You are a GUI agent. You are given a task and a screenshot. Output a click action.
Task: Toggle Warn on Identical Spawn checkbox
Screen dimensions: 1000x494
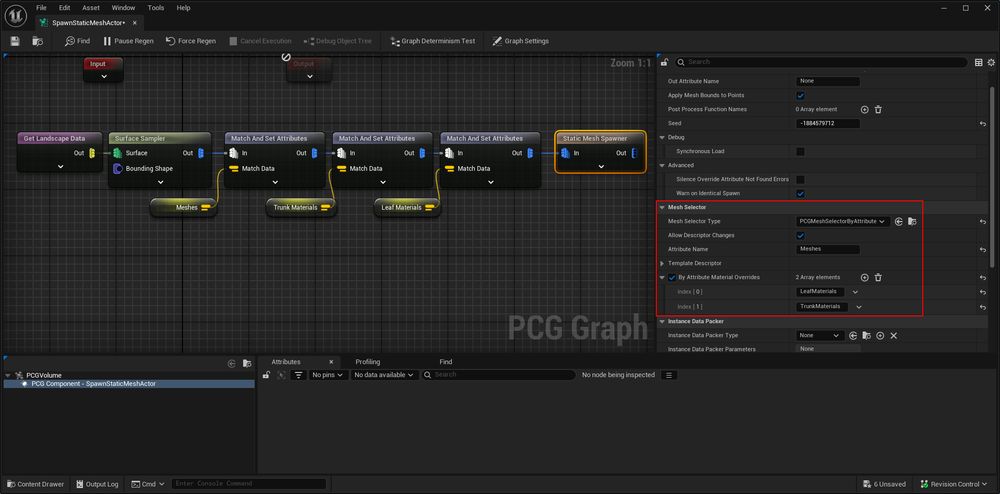click(800, 194)
